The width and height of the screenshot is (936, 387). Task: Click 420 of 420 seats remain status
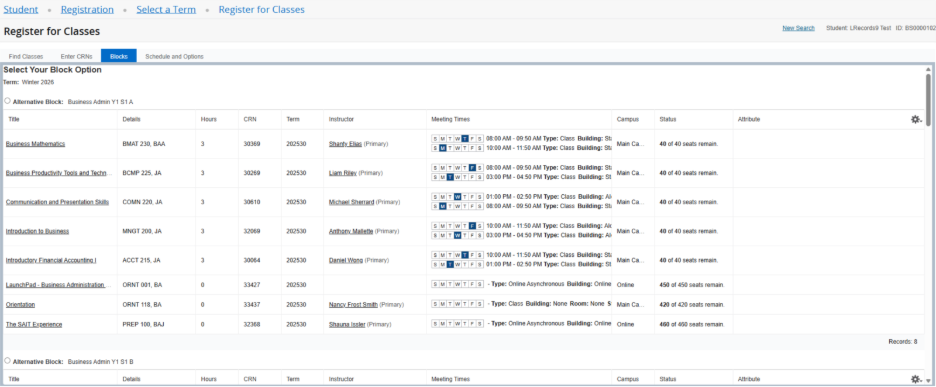click(x=691, y=305)
